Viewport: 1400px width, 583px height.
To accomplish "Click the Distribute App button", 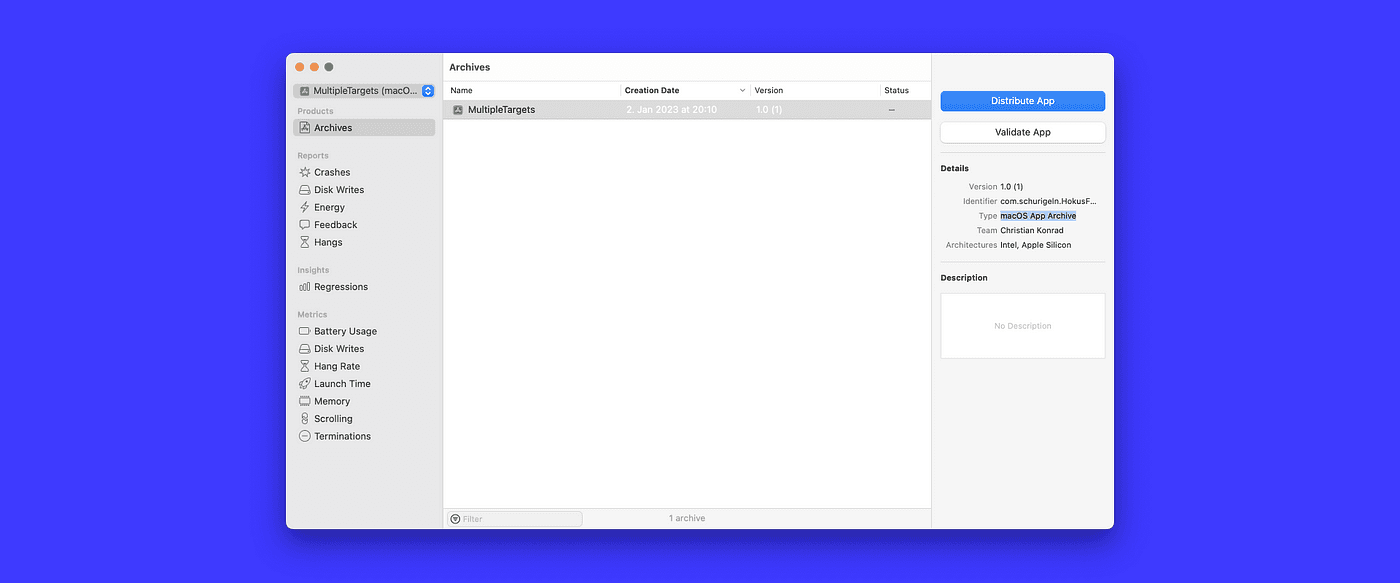I will point(1022,101).
